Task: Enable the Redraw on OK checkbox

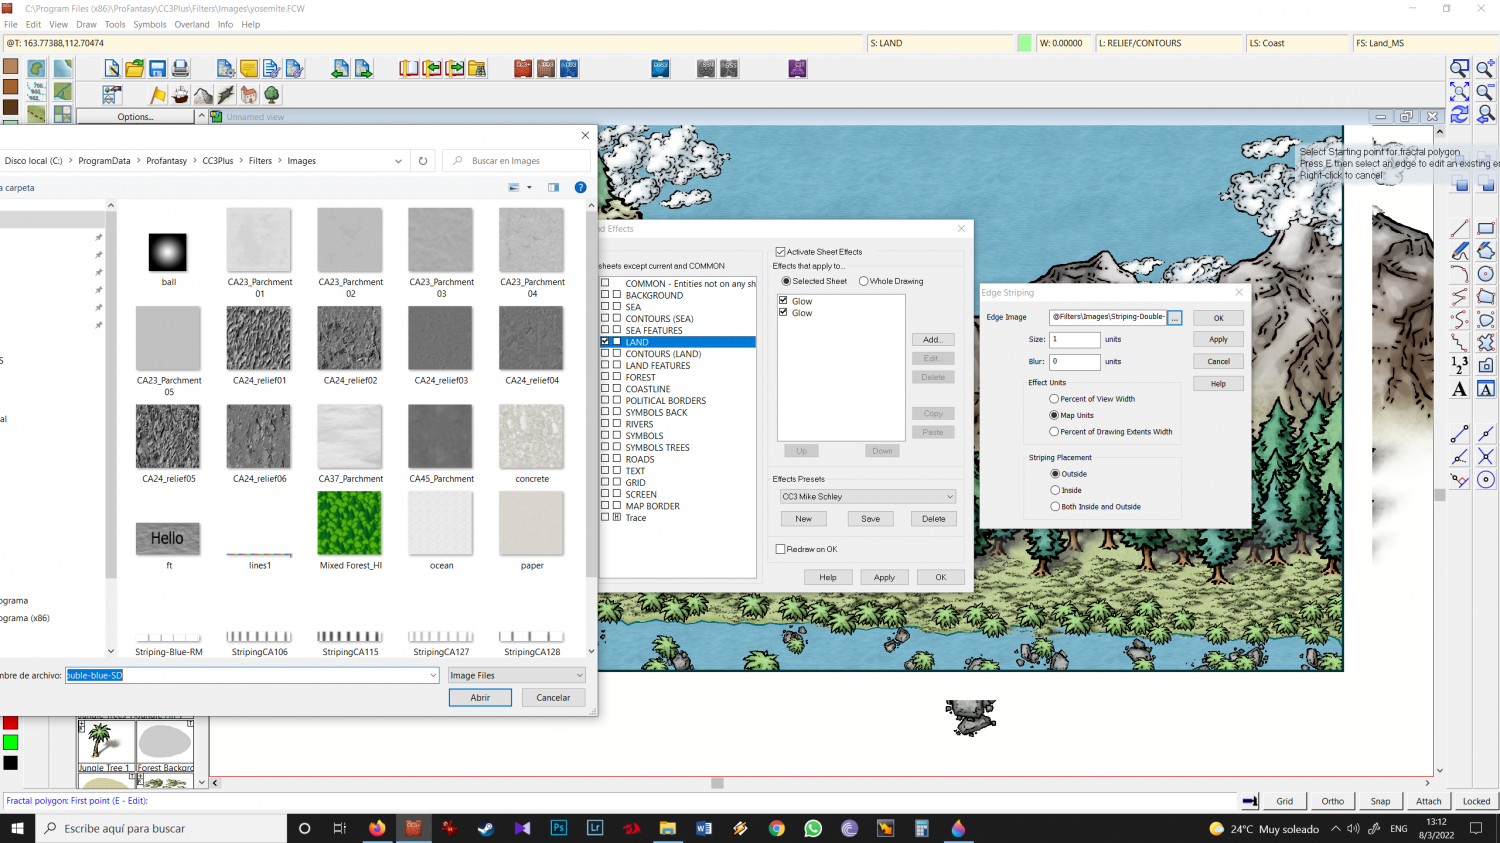Action: pyautogui.click(x=781, y=549)
